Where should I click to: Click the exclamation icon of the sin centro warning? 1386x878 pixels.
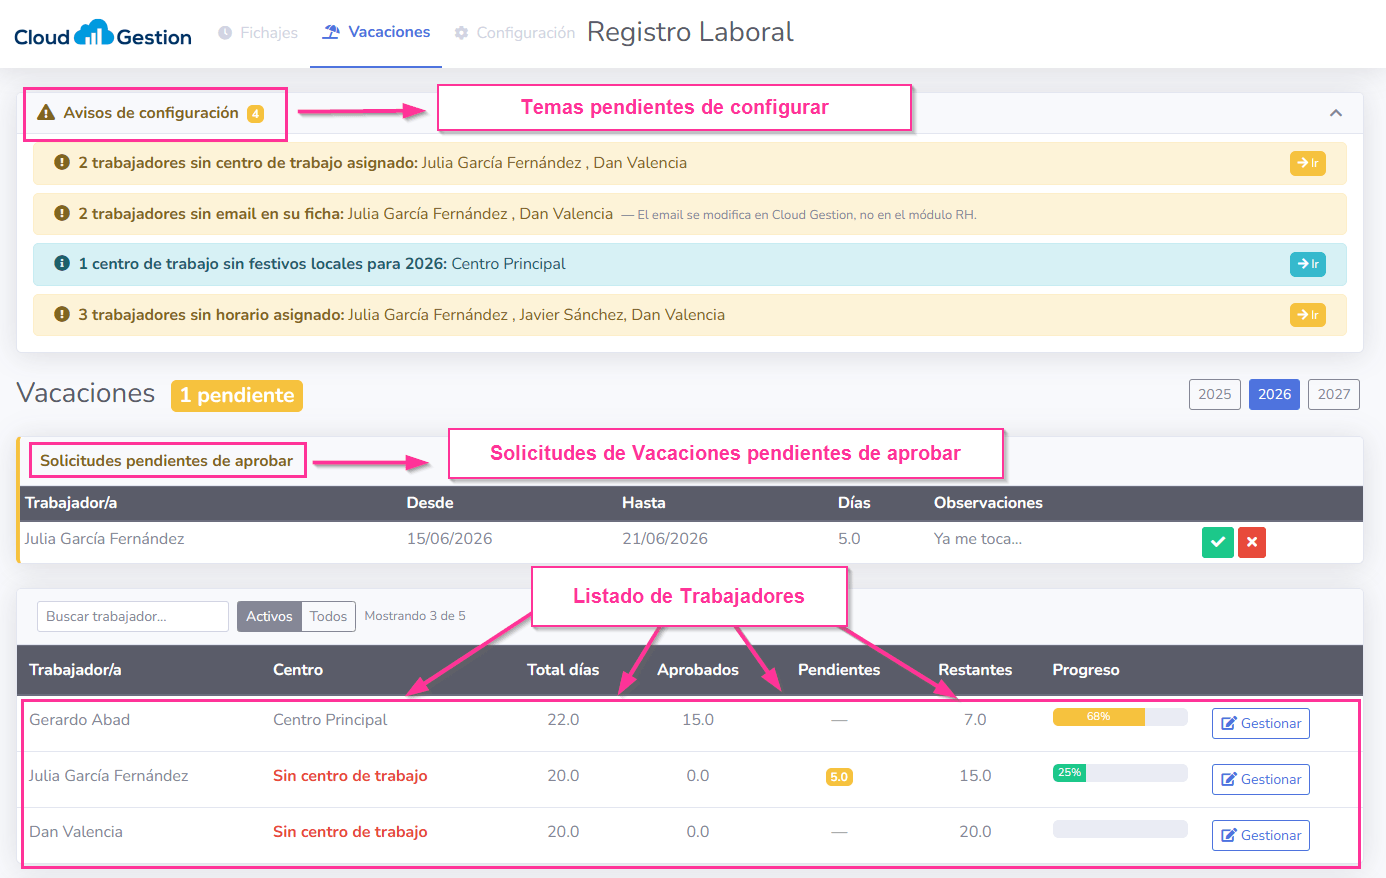pos(62,162)
